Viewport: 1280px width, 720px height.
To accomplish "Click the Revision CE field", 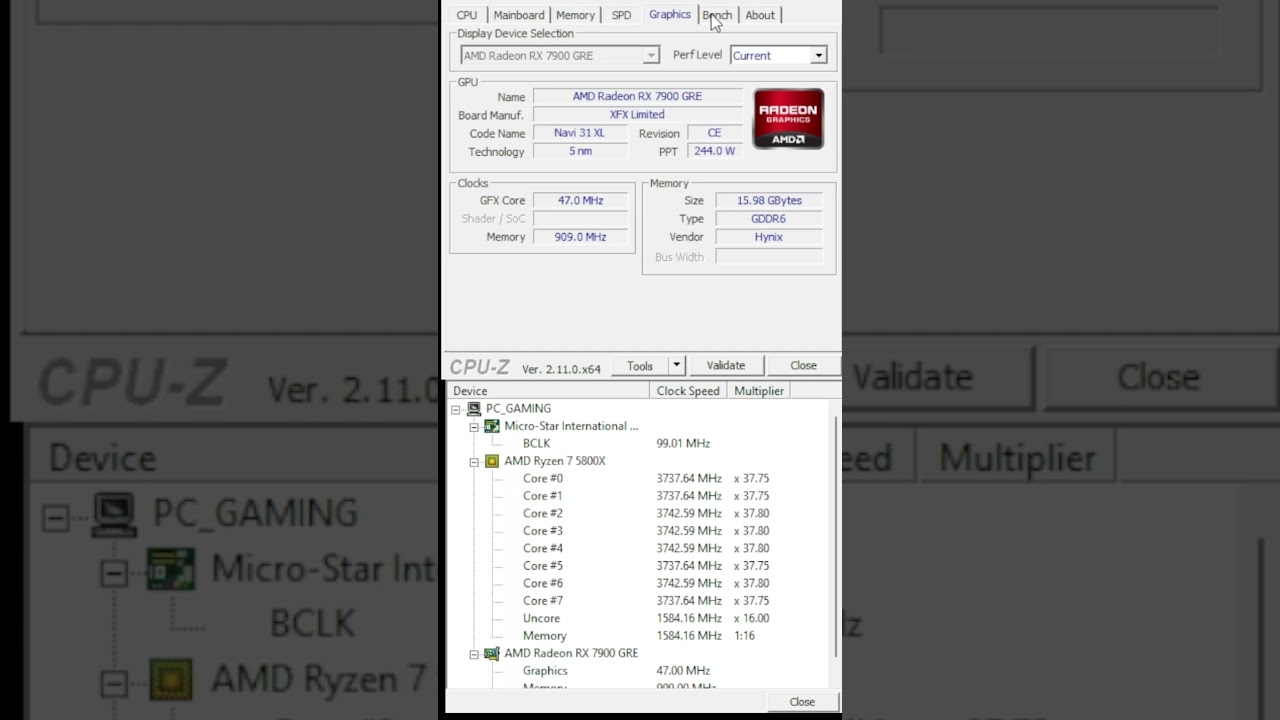I will click(x=714, y=133).
